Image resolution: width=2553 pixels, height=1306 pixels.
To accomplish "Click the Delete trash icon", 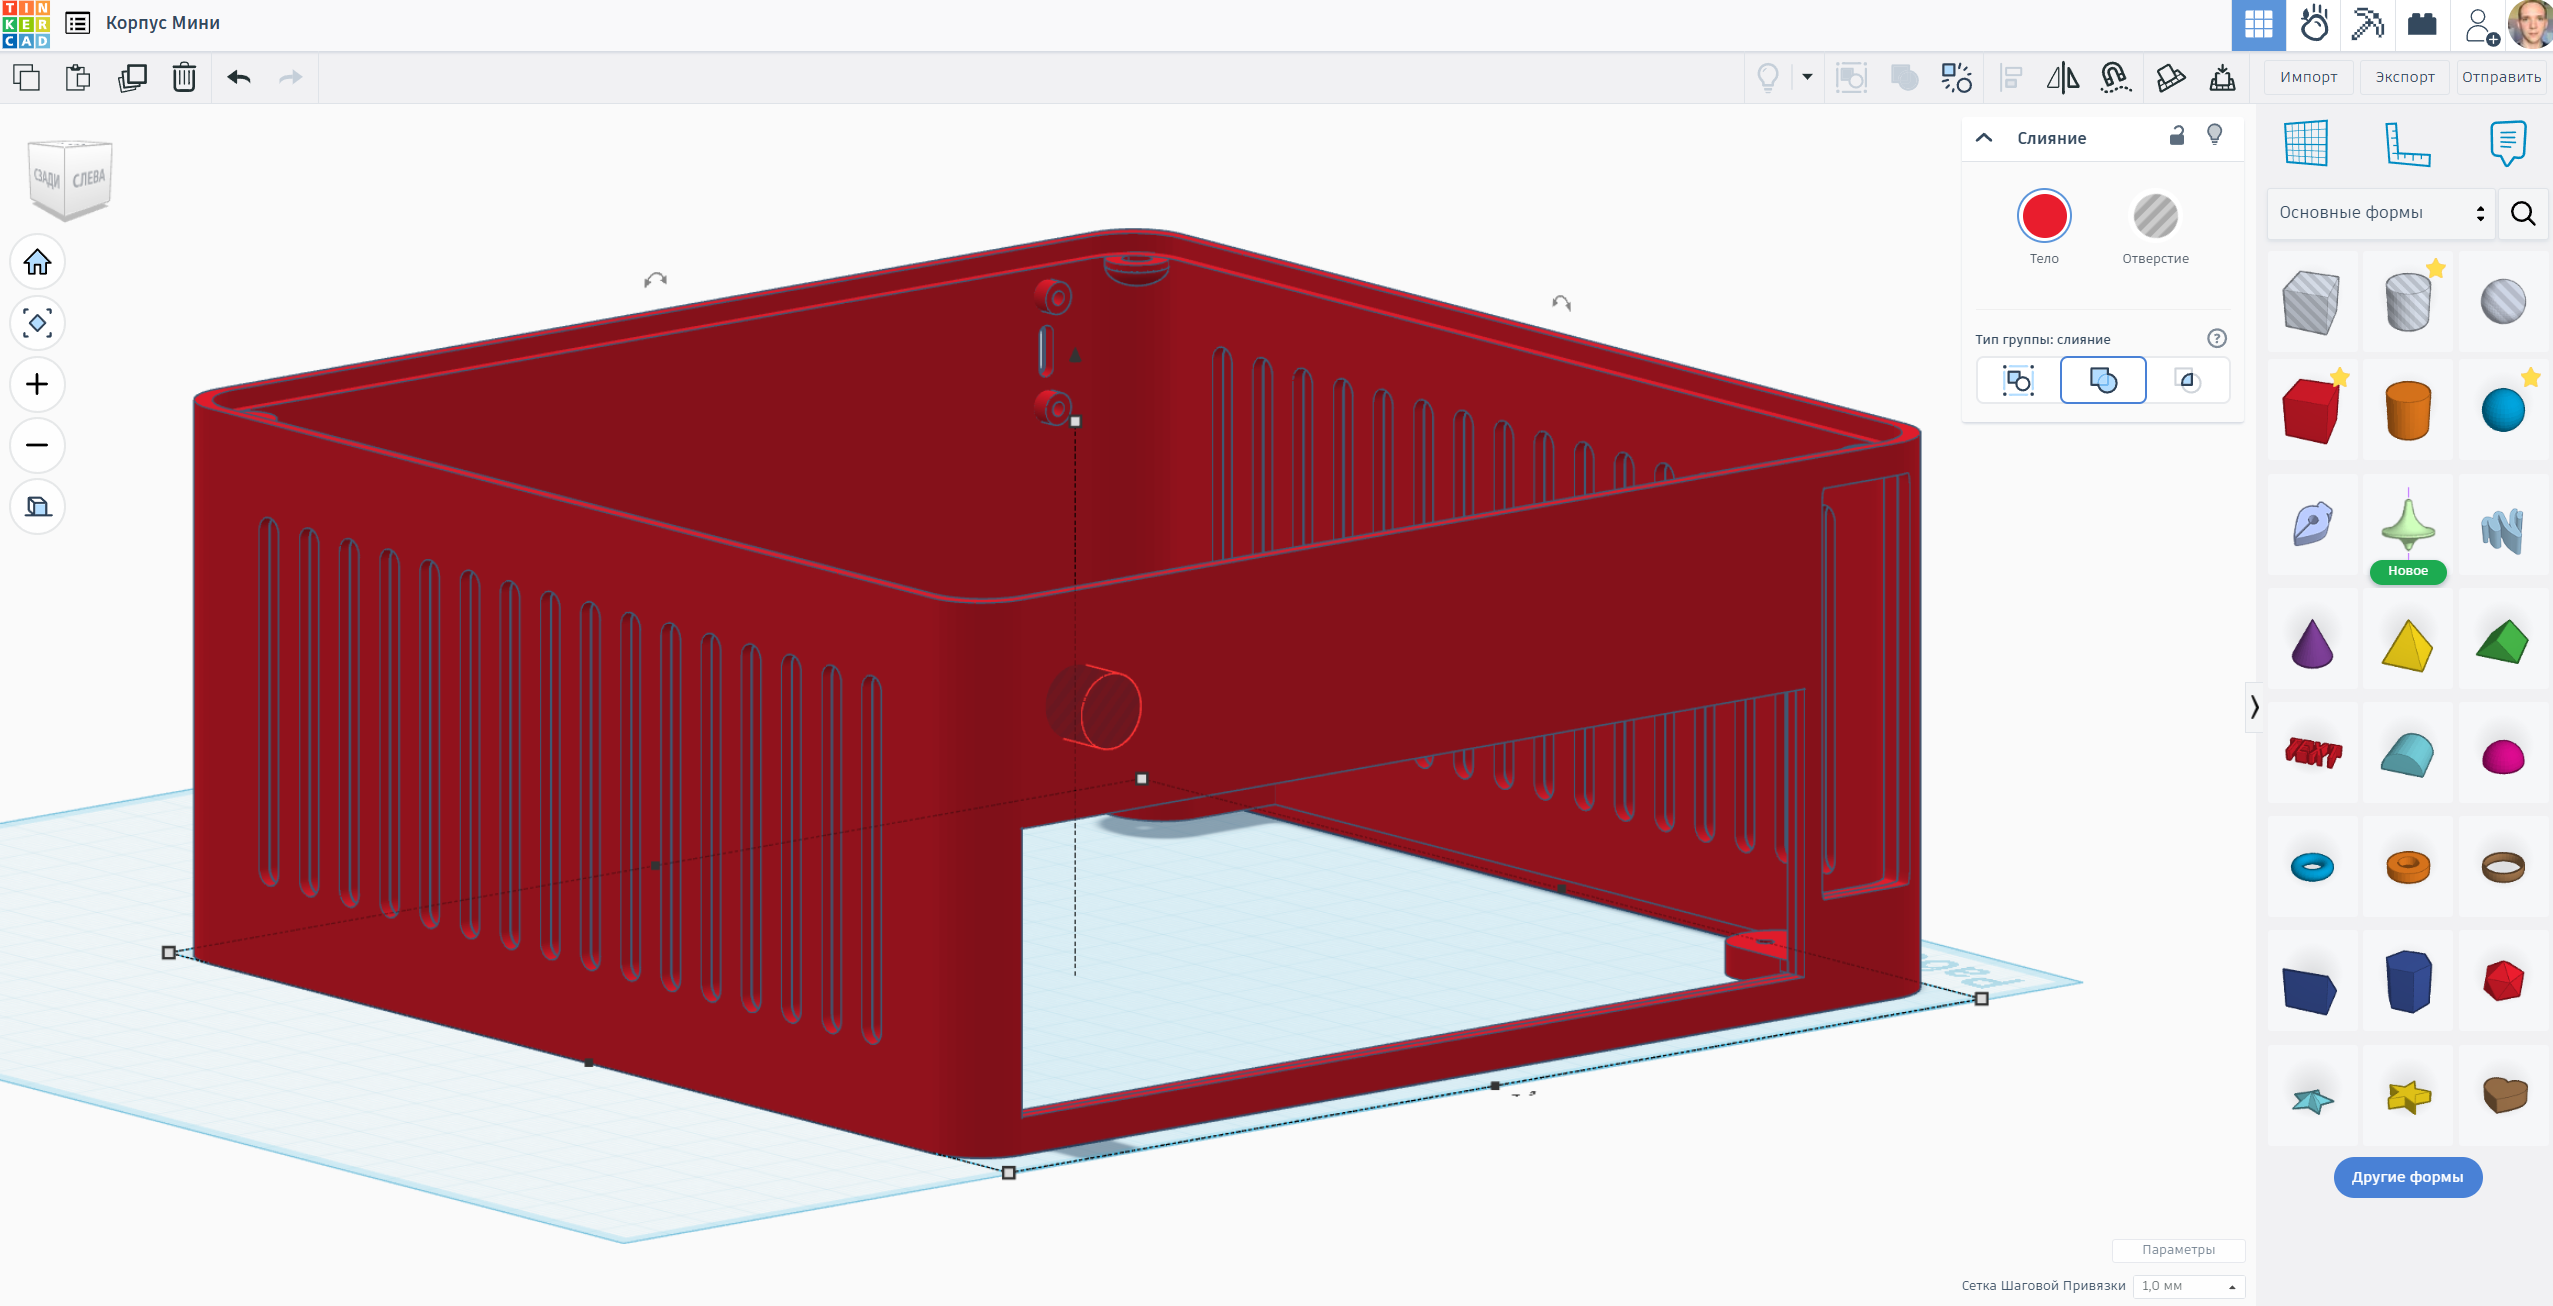I will click(x=184, y=78).
